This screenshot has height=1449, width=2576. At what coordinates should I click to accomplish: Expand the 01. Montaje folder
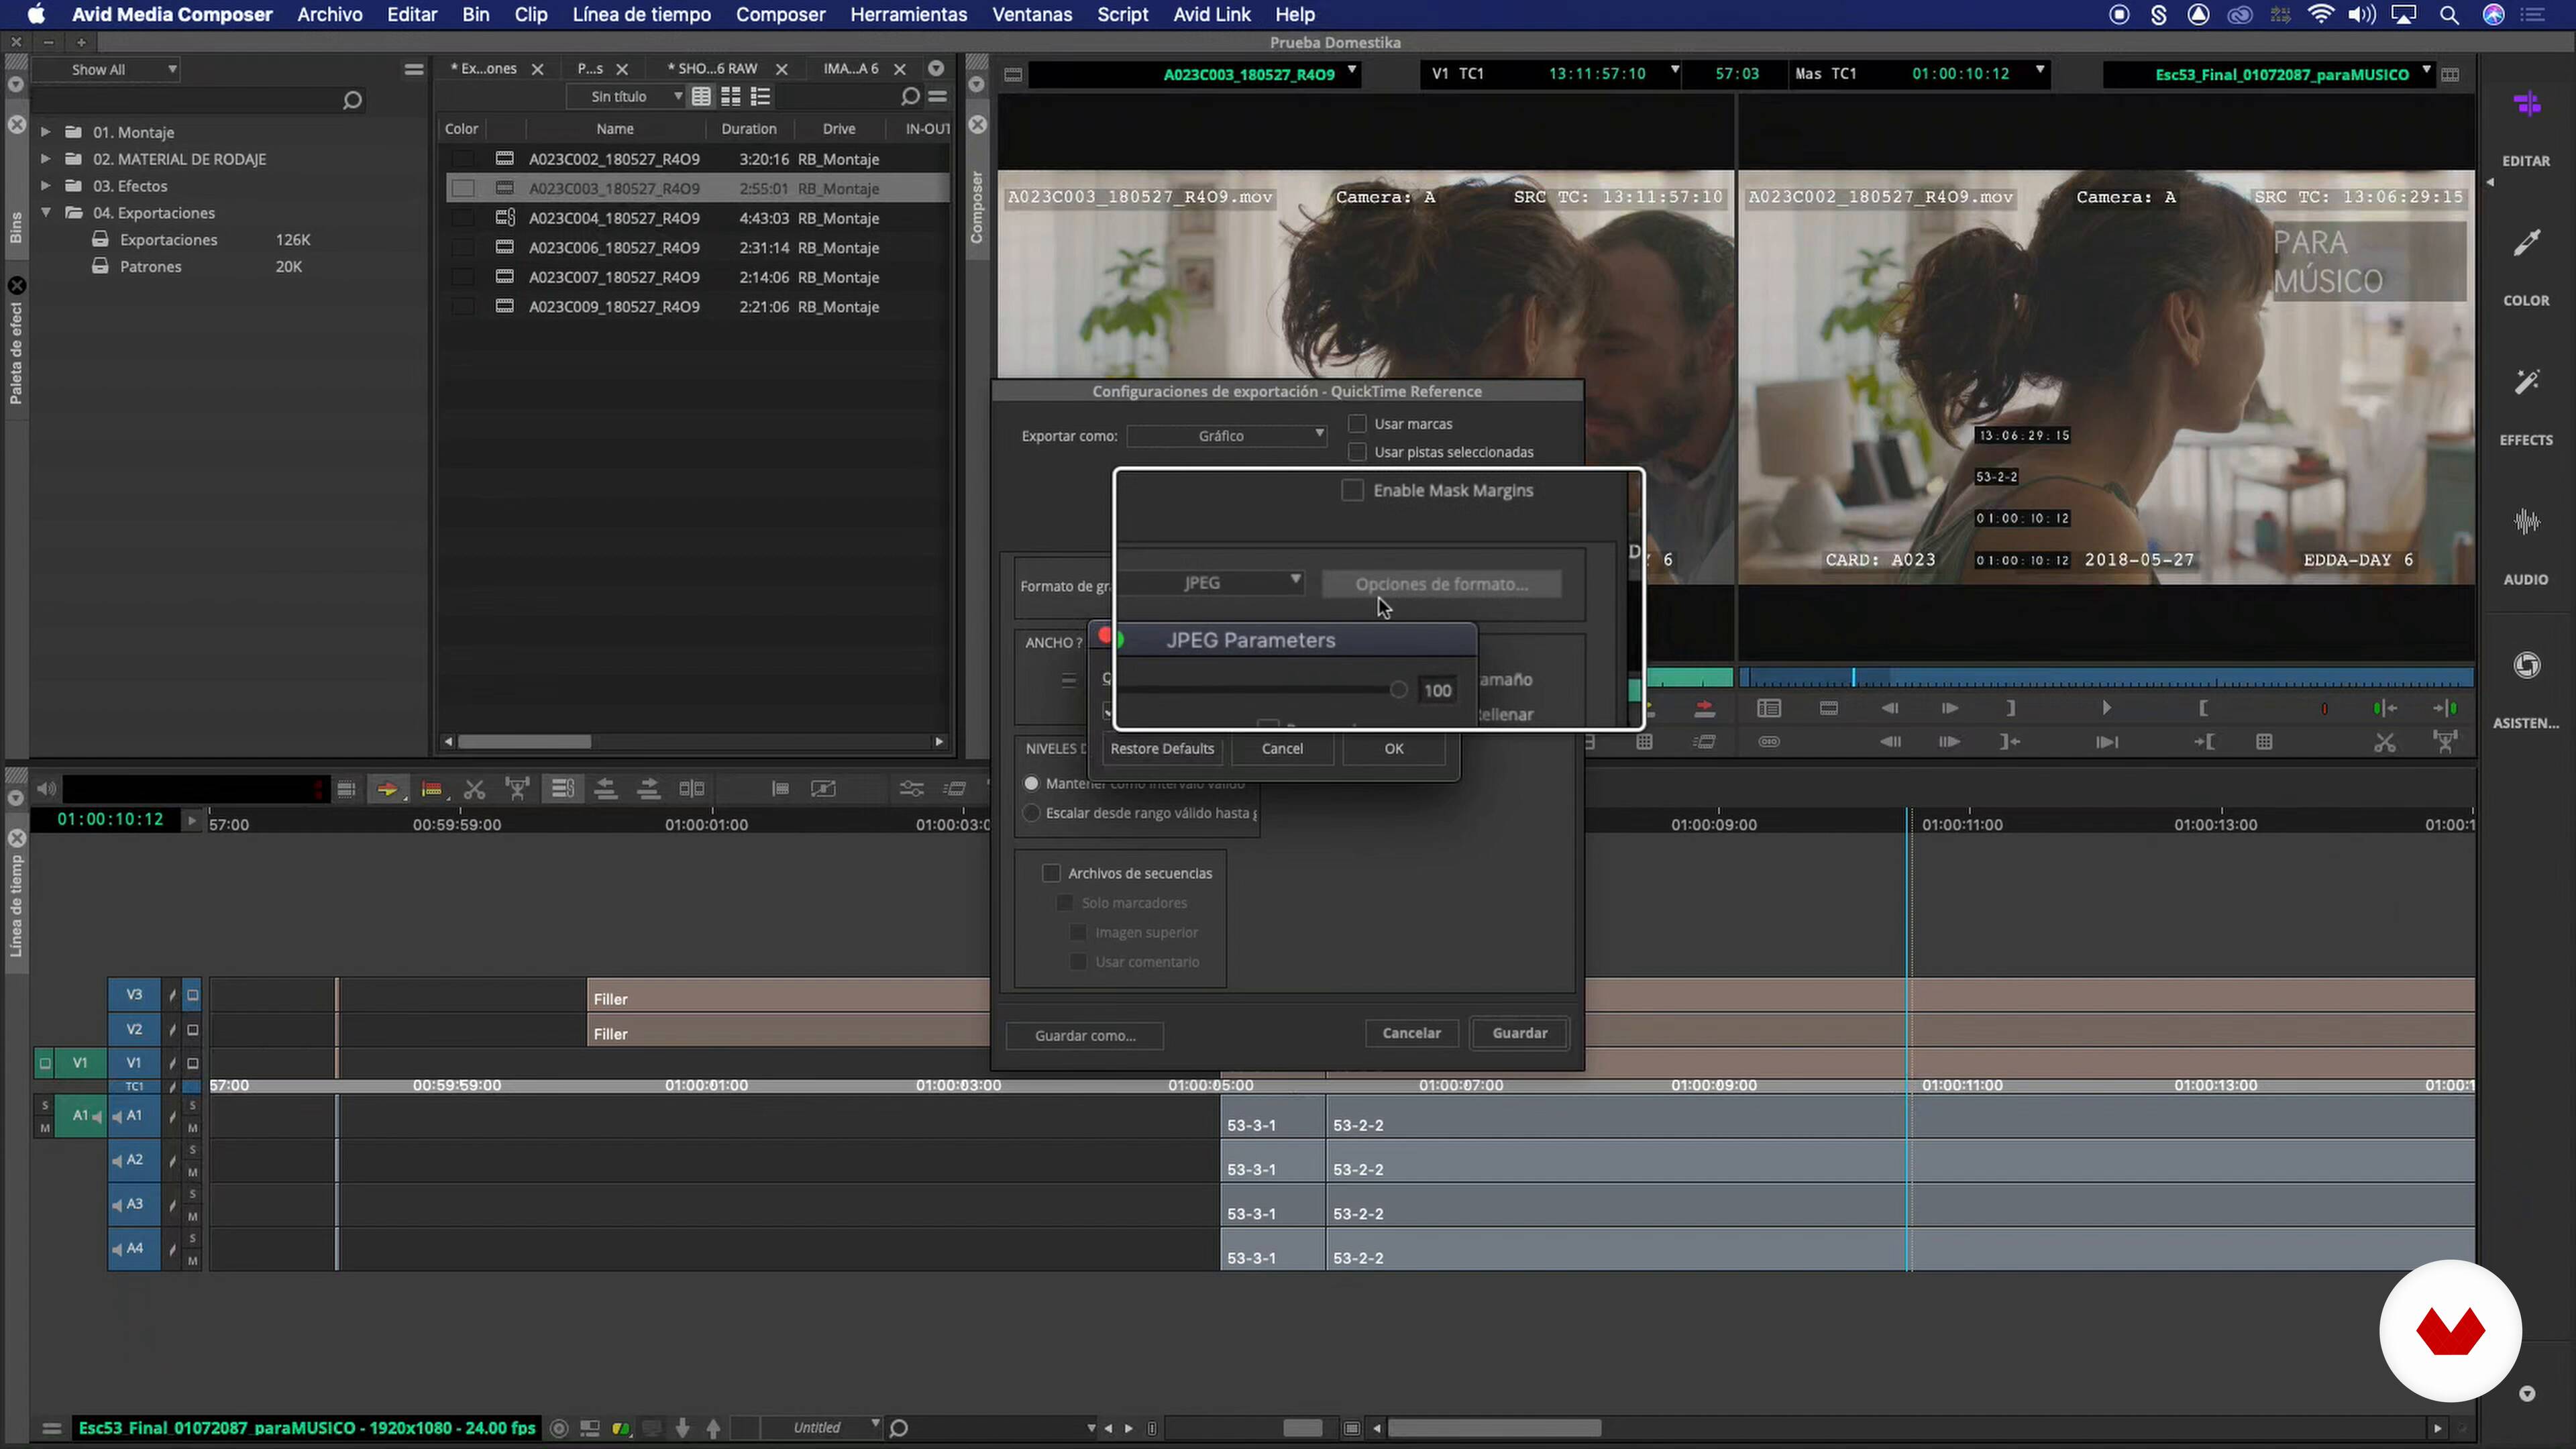[x=45, y=132]
